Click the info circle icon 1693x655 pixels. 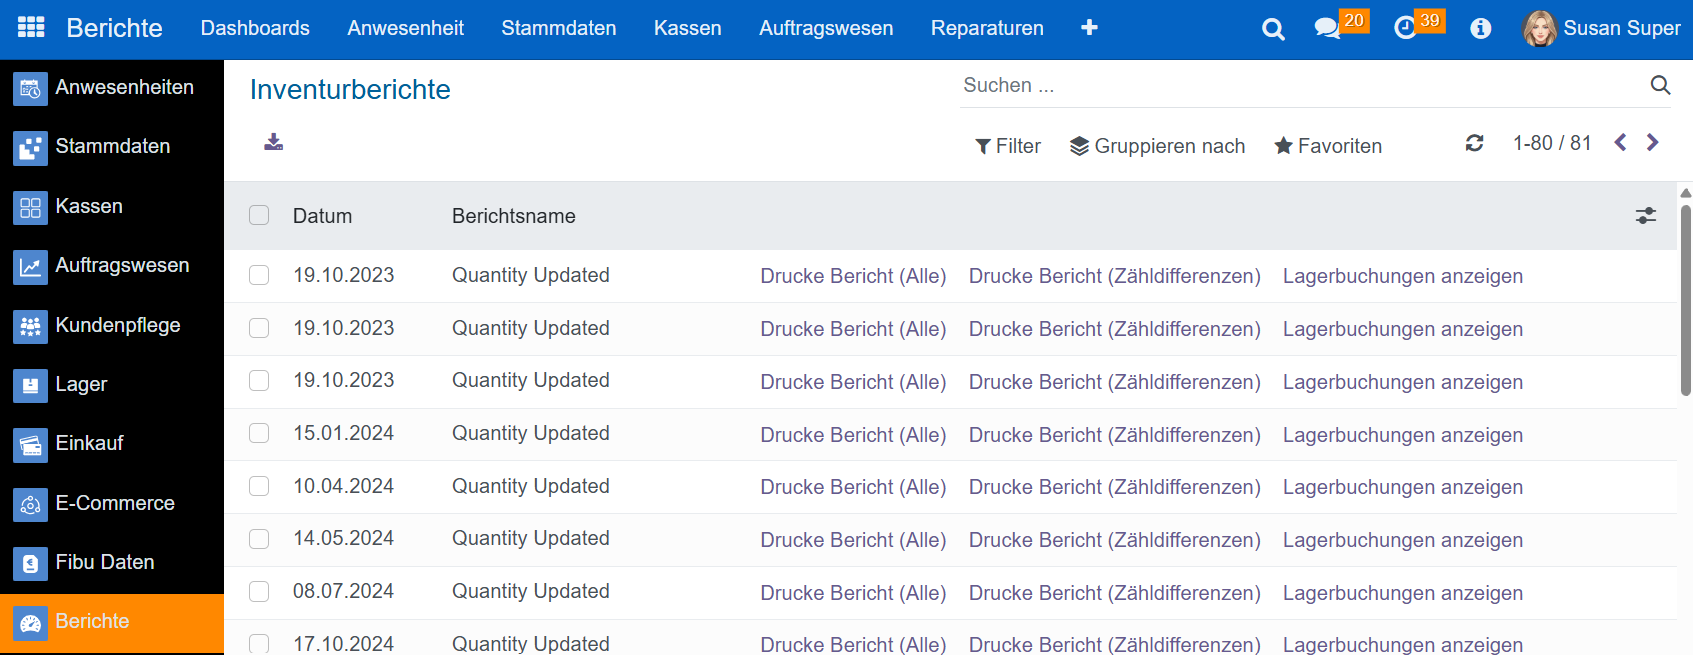[1481, 29]
